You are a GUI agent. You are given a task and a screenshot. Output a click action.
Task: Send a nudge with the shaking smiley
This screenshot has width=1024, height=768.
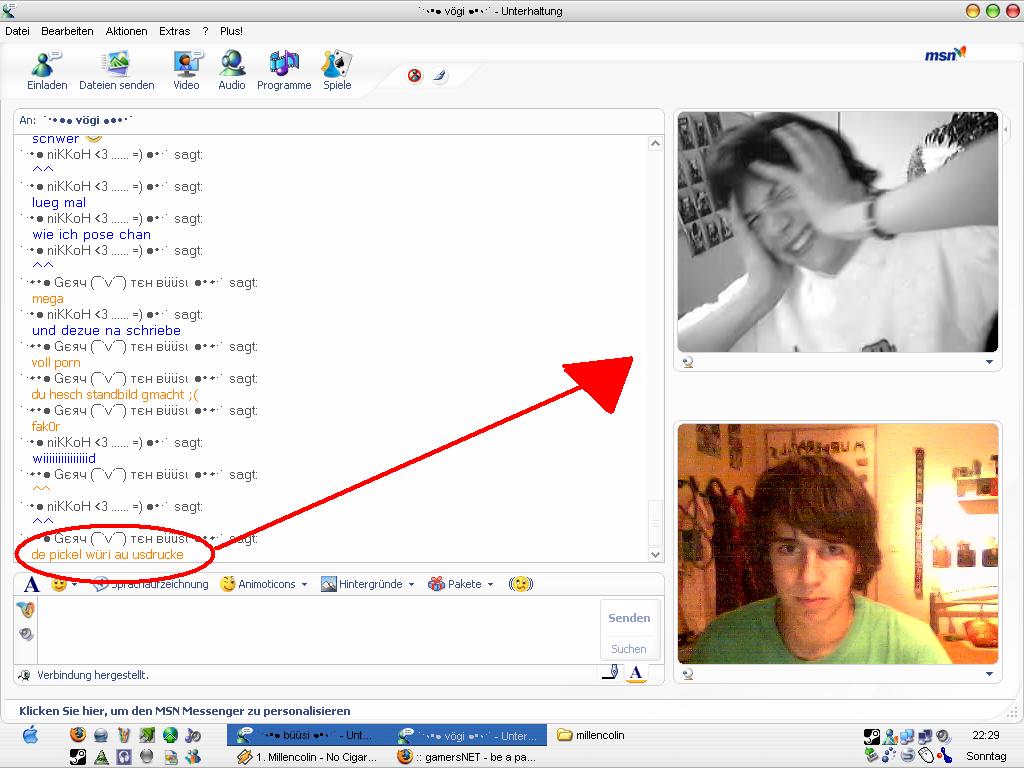(520, 584)
